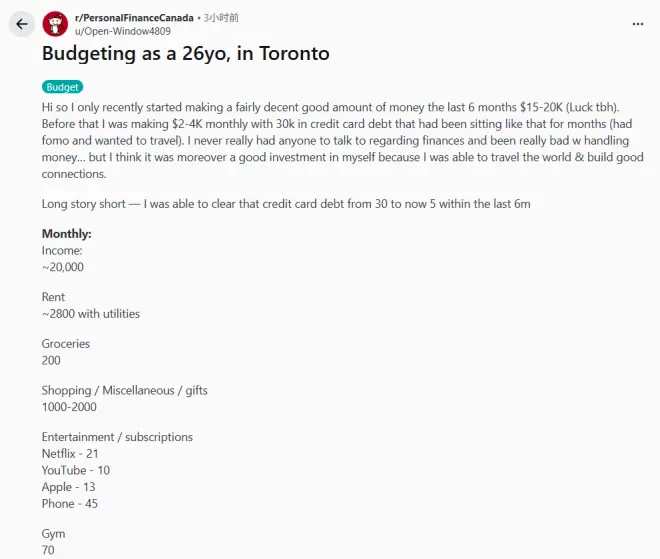Go back using the left arrow button

click(x=21, y=24)
